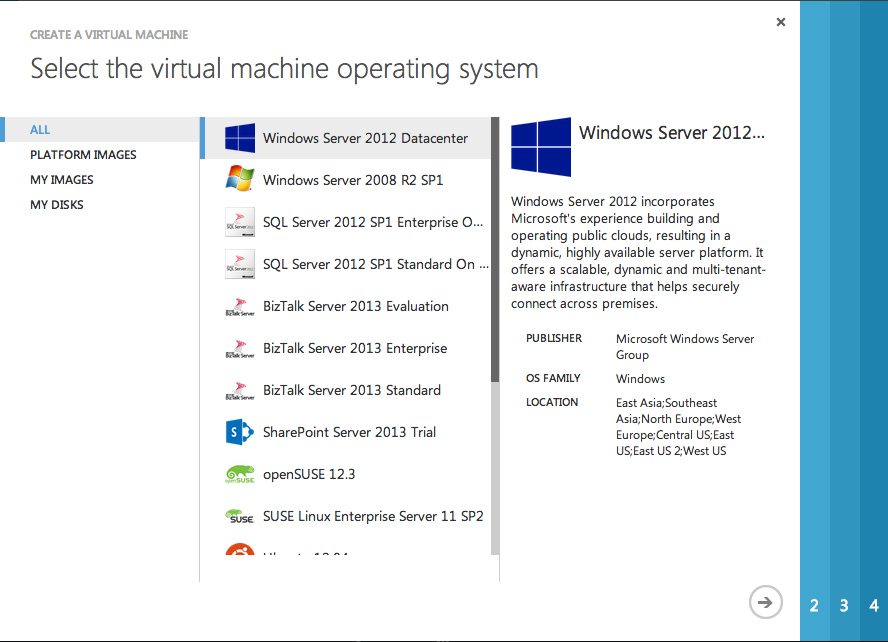The height and width of the screenshot is (642, 888).
Task: Go to next step with arrow button
Action: point(765,602)
